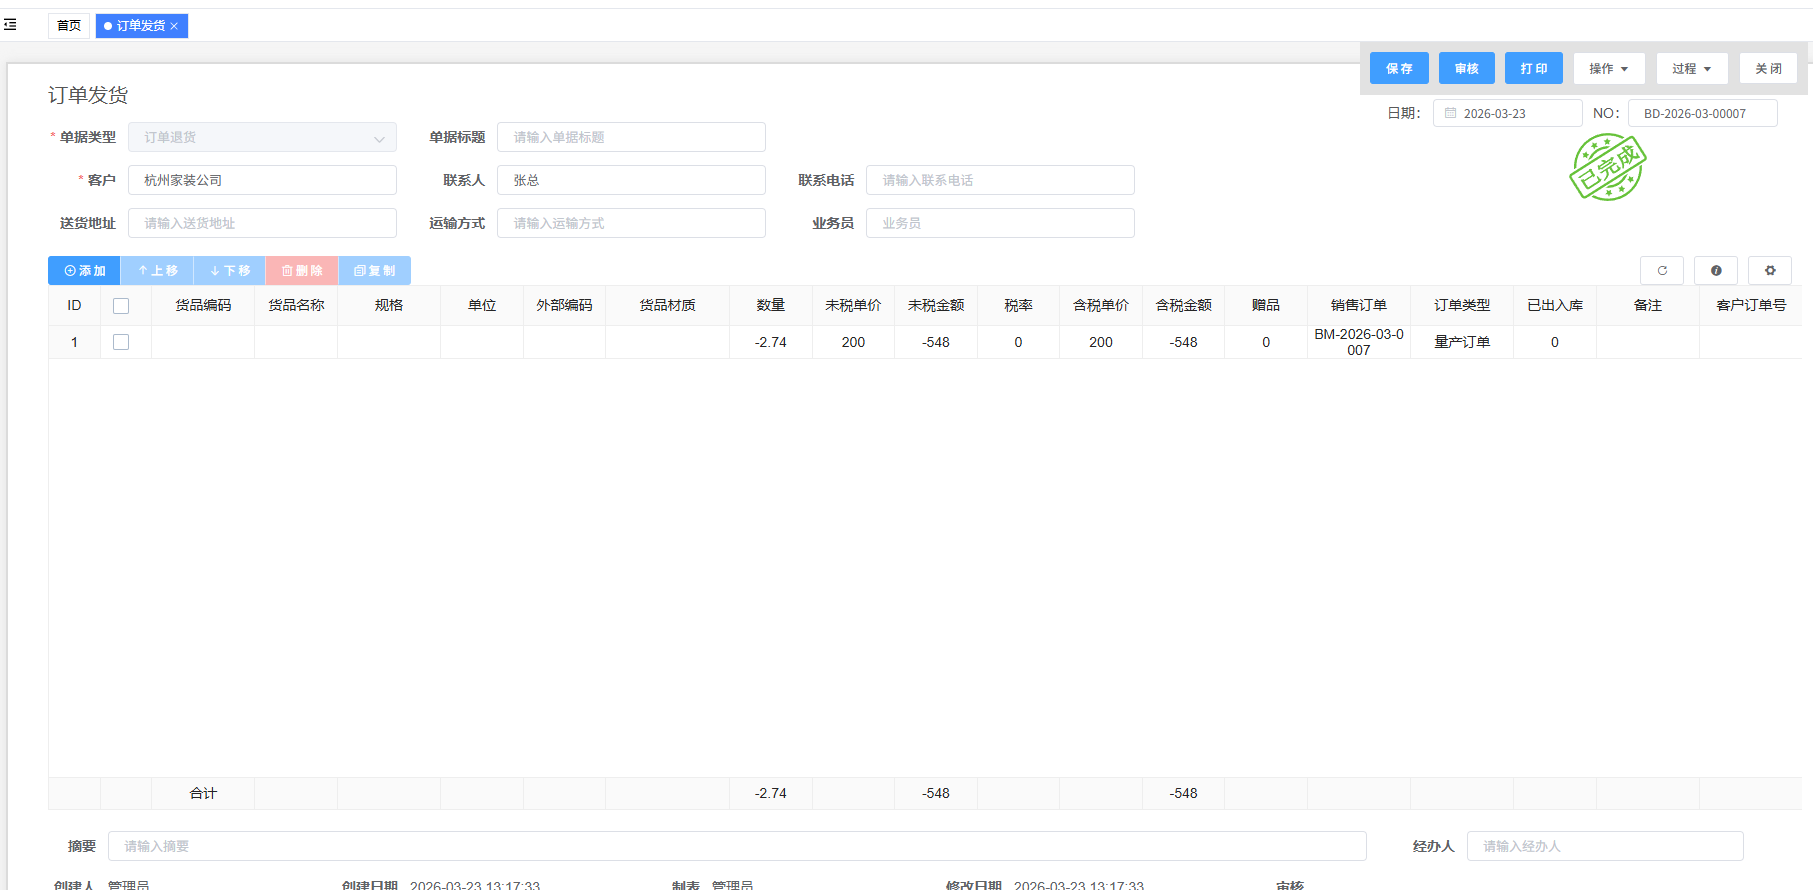The width and height of the screenshot is (1813, 890).
Task: Click the 添加 add row button
Action: pos(84,271)
